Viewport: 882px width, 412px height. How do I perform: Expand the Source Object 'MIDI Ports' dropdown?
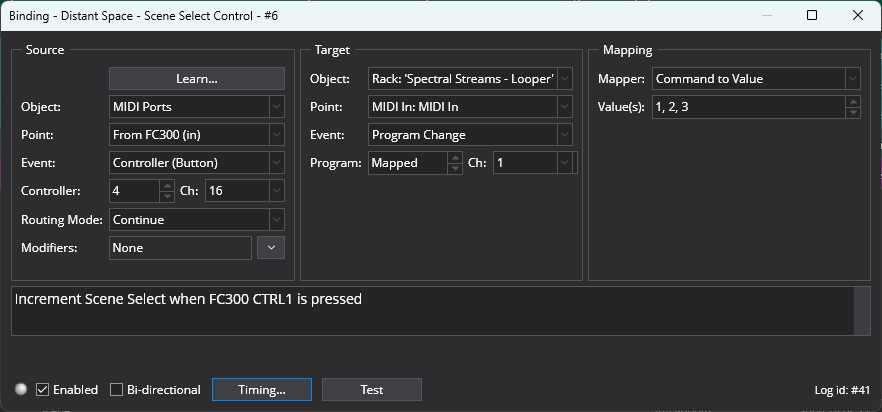(x=197, y=106)
